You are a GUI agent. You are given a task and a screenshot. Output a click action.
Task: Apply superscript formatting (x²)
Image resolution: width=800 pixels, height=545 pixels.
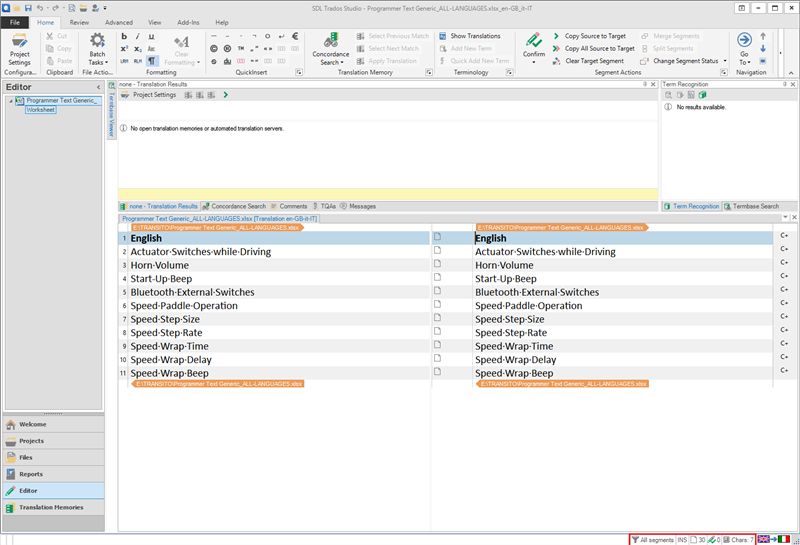[124, 48]
